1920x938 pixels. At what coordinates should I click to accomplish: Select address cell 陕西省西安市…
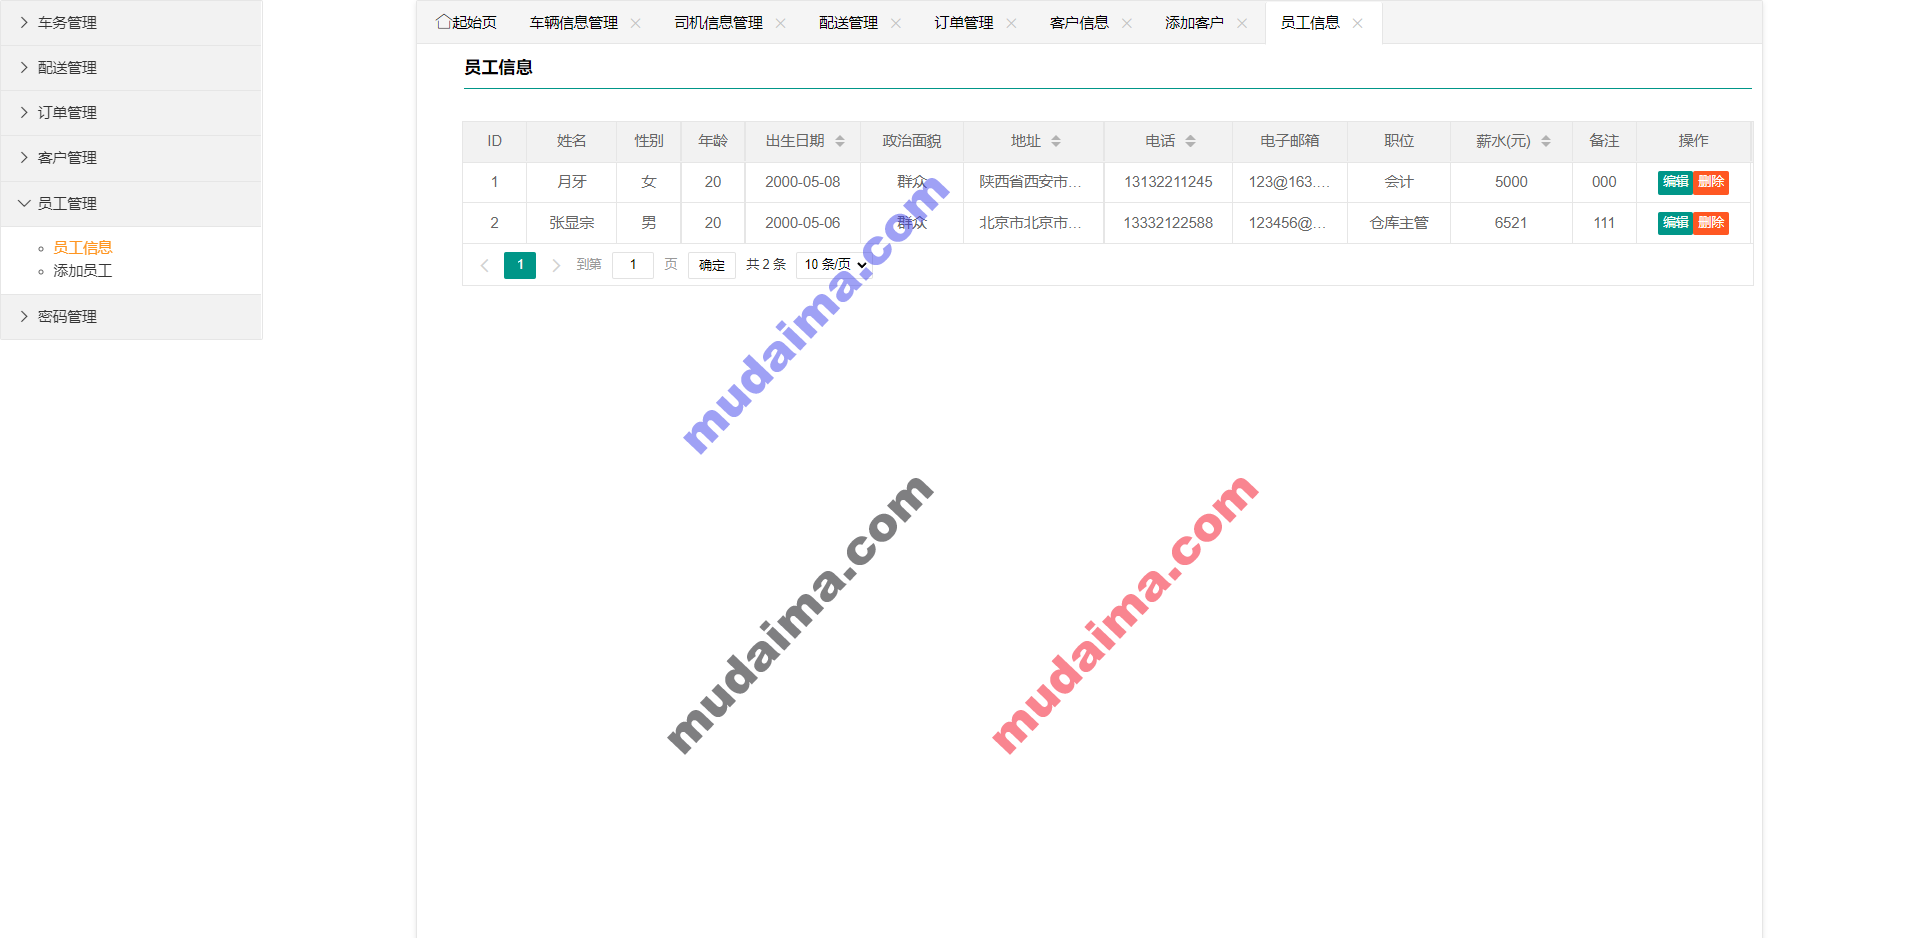(1033, 182)
